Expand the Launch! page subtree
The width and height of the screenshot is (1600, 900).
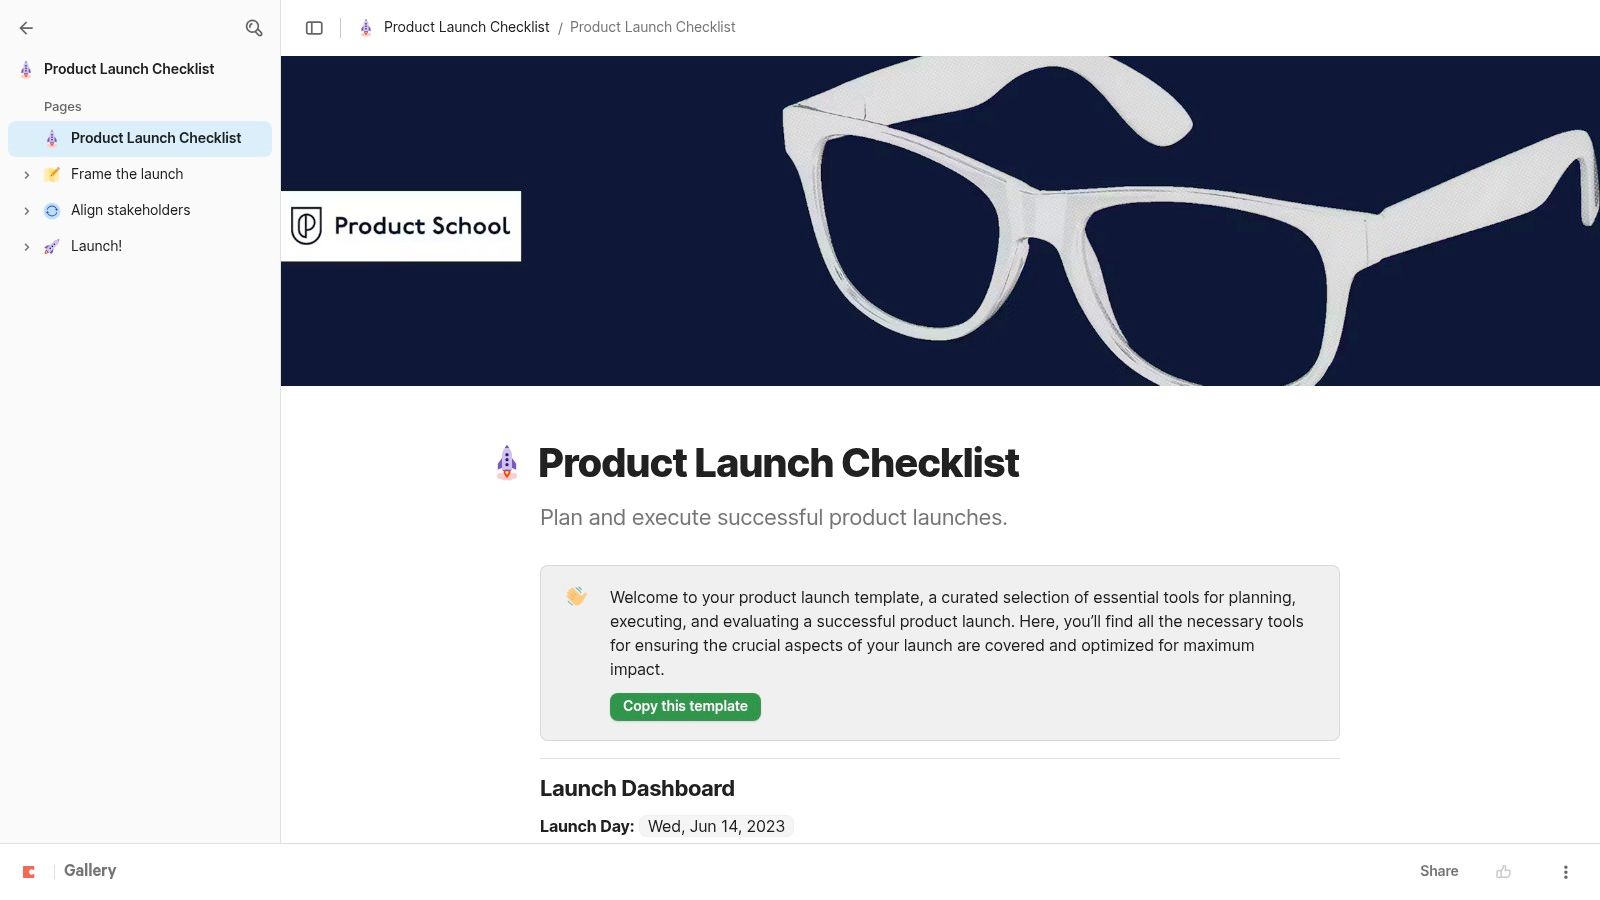pyautogui.click(x=27, y=246)
